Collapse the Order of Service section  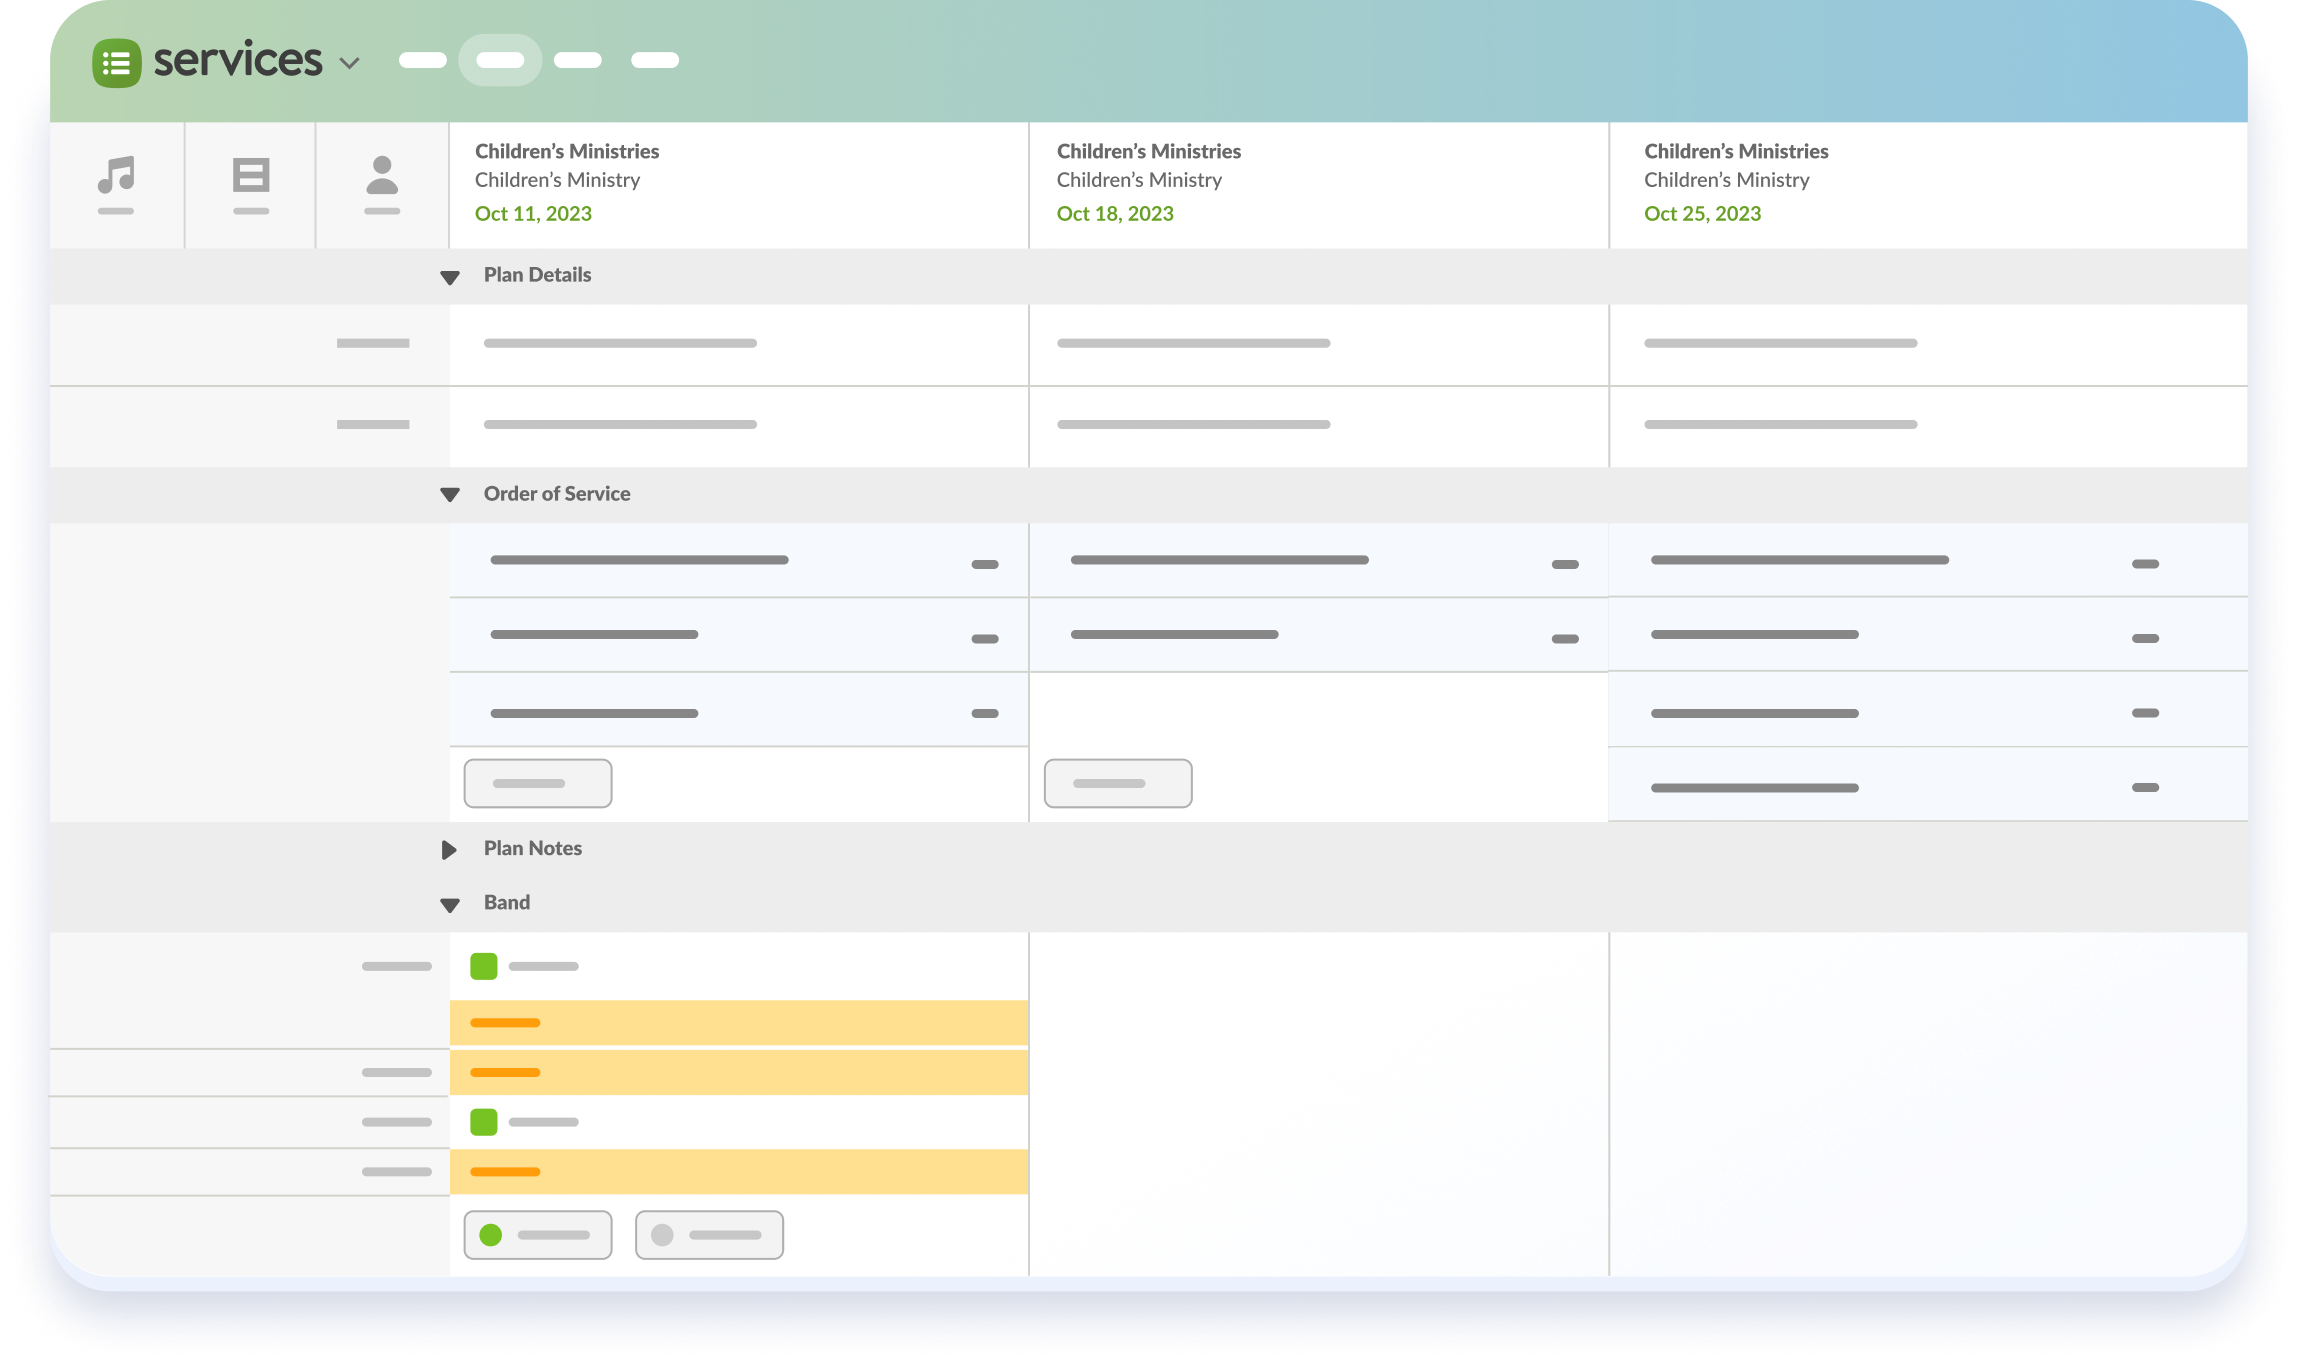(x=450, y=495)
